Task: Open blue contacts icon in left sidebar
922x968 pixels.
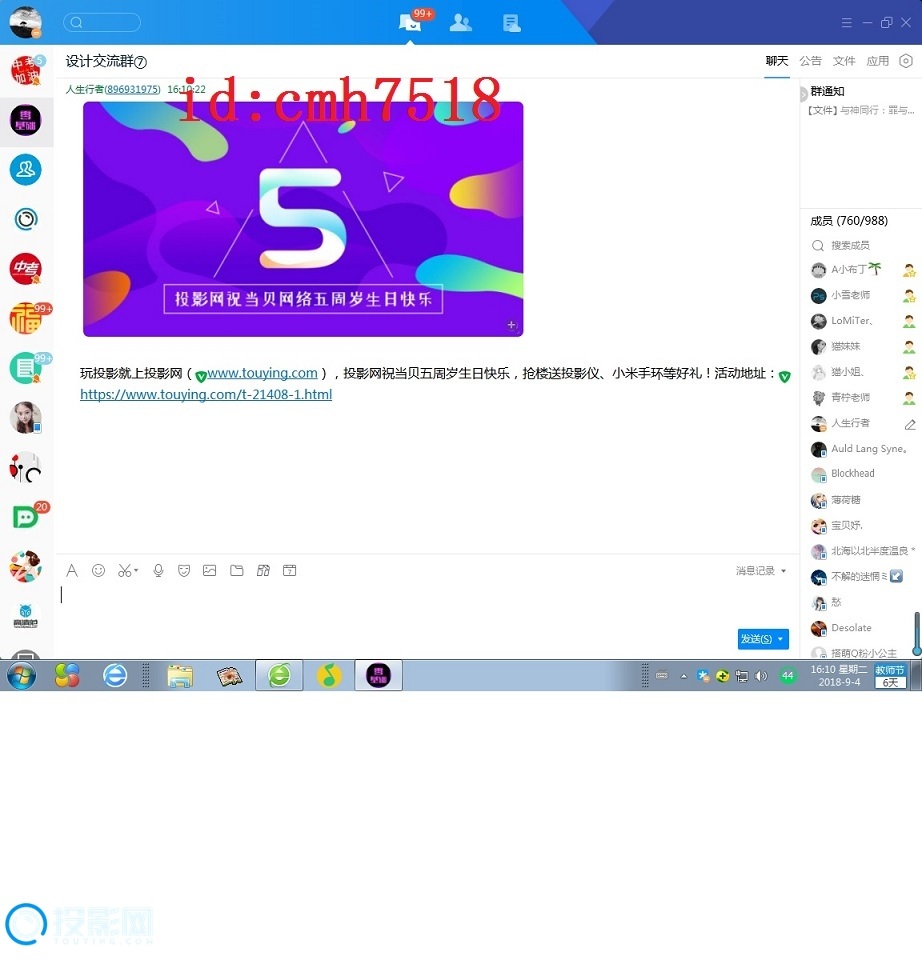Action: [x=25, y=169]
